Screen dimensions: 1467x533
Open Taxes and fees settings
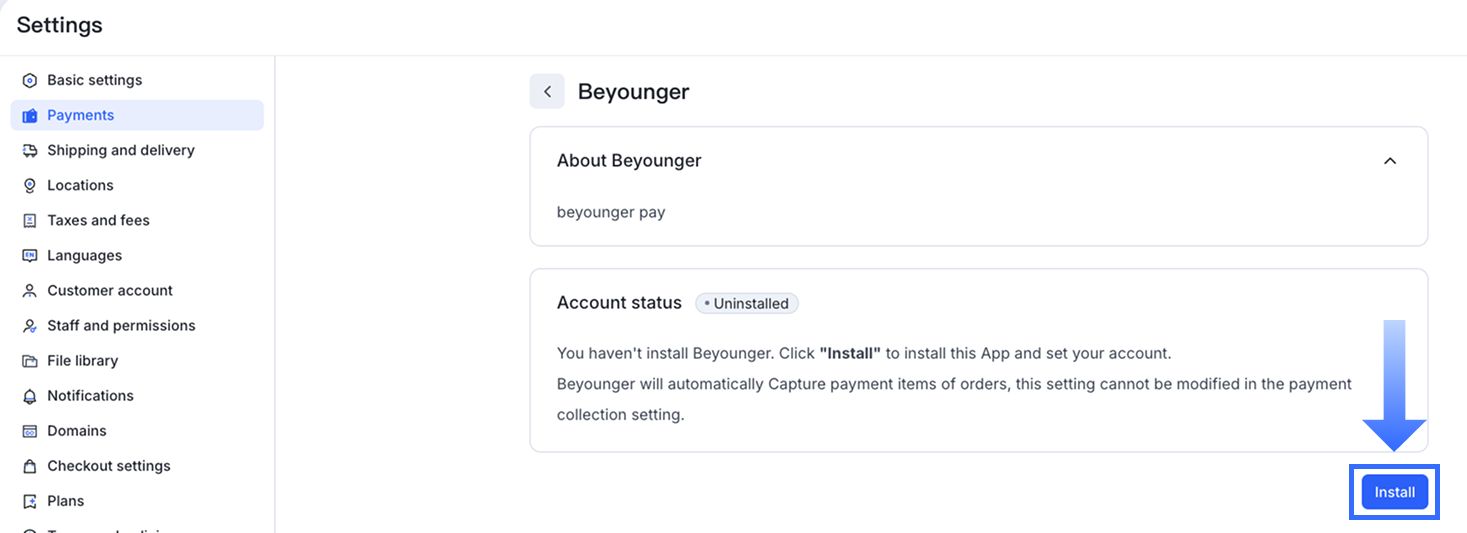click(x=98, y=221)
